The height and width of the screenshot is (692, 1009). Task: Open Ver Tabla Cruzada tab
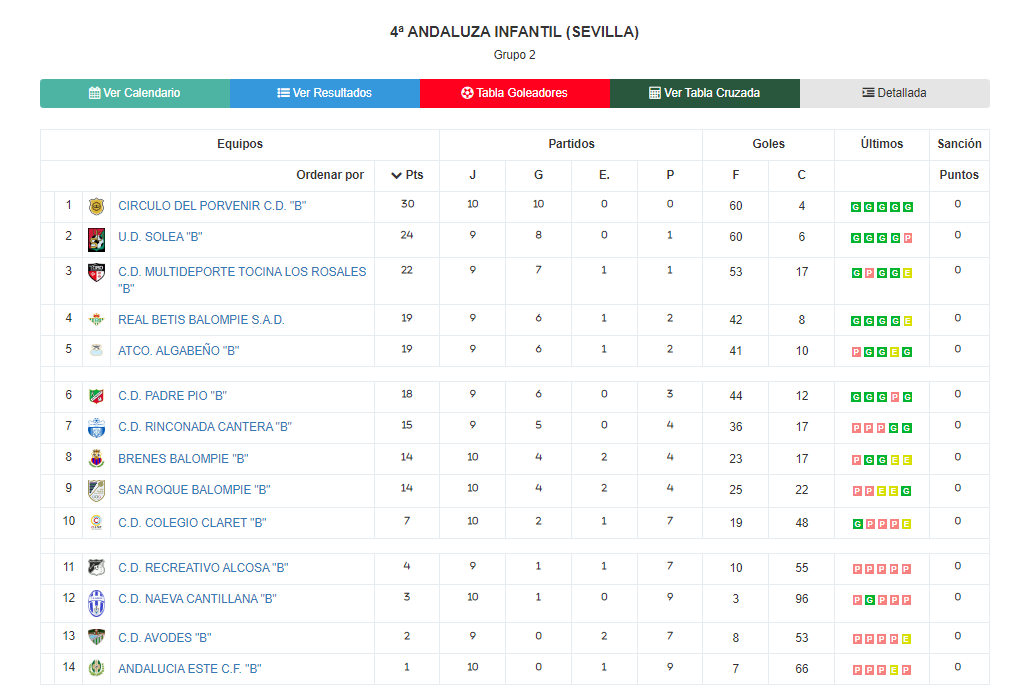click(x=705, y=93)
